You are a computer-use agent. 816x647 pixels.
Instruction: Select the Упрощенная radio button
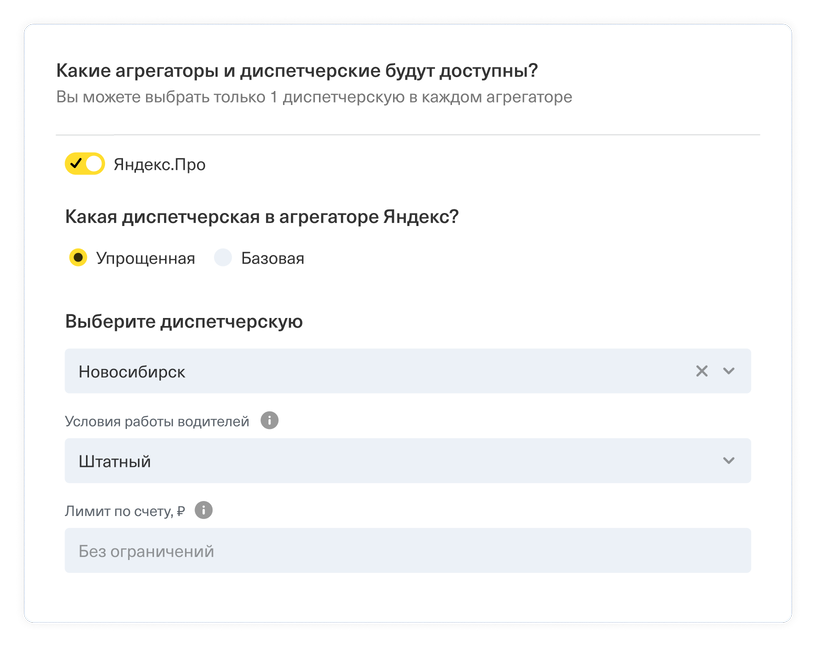[x=78, y=257]
